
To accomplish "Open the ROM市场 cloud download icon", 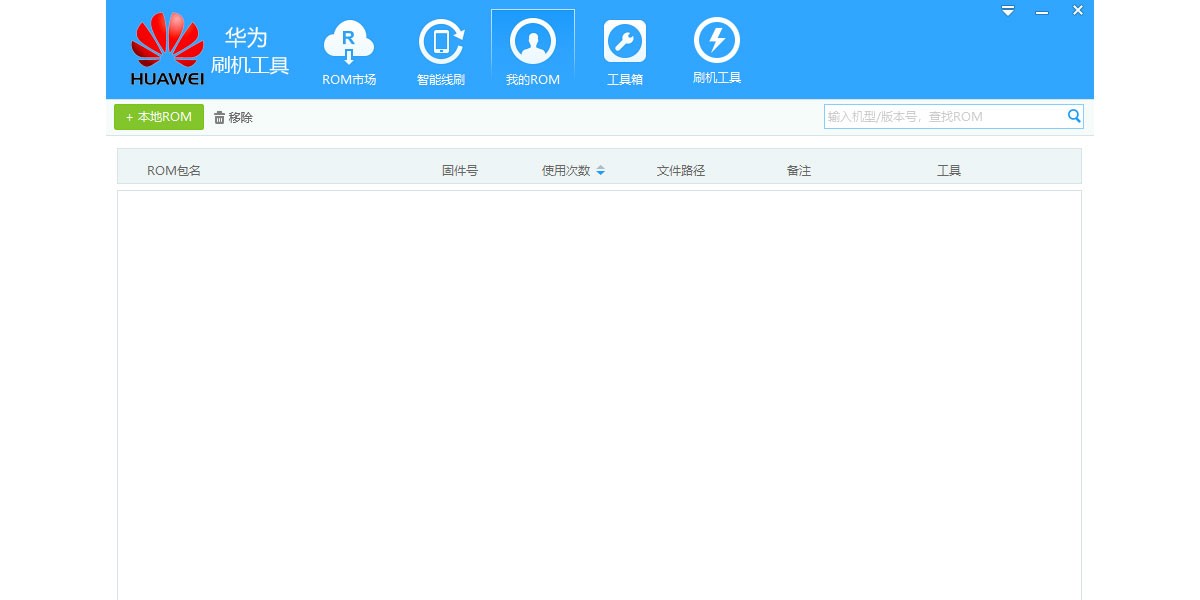I will pyautogui.click(x=349, y=43).
